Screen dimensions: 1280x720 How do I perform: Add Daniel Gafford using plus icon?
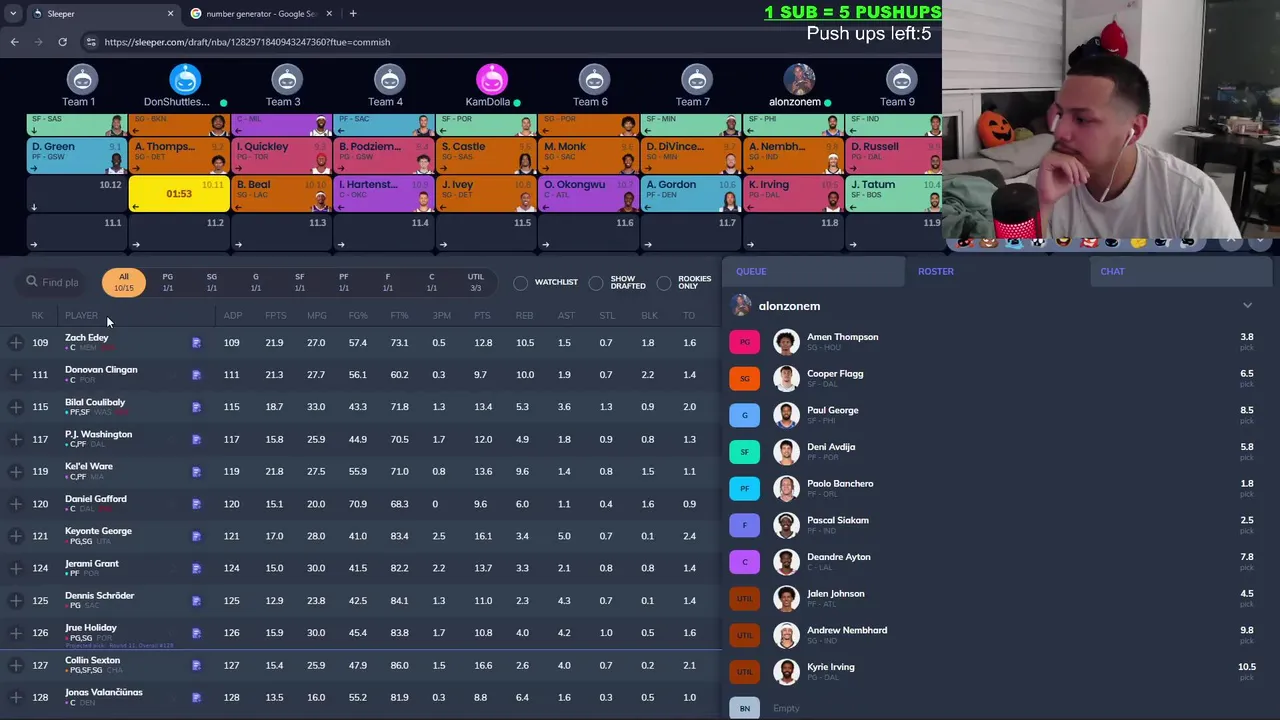pyautogui.click(x=16, y=504)
